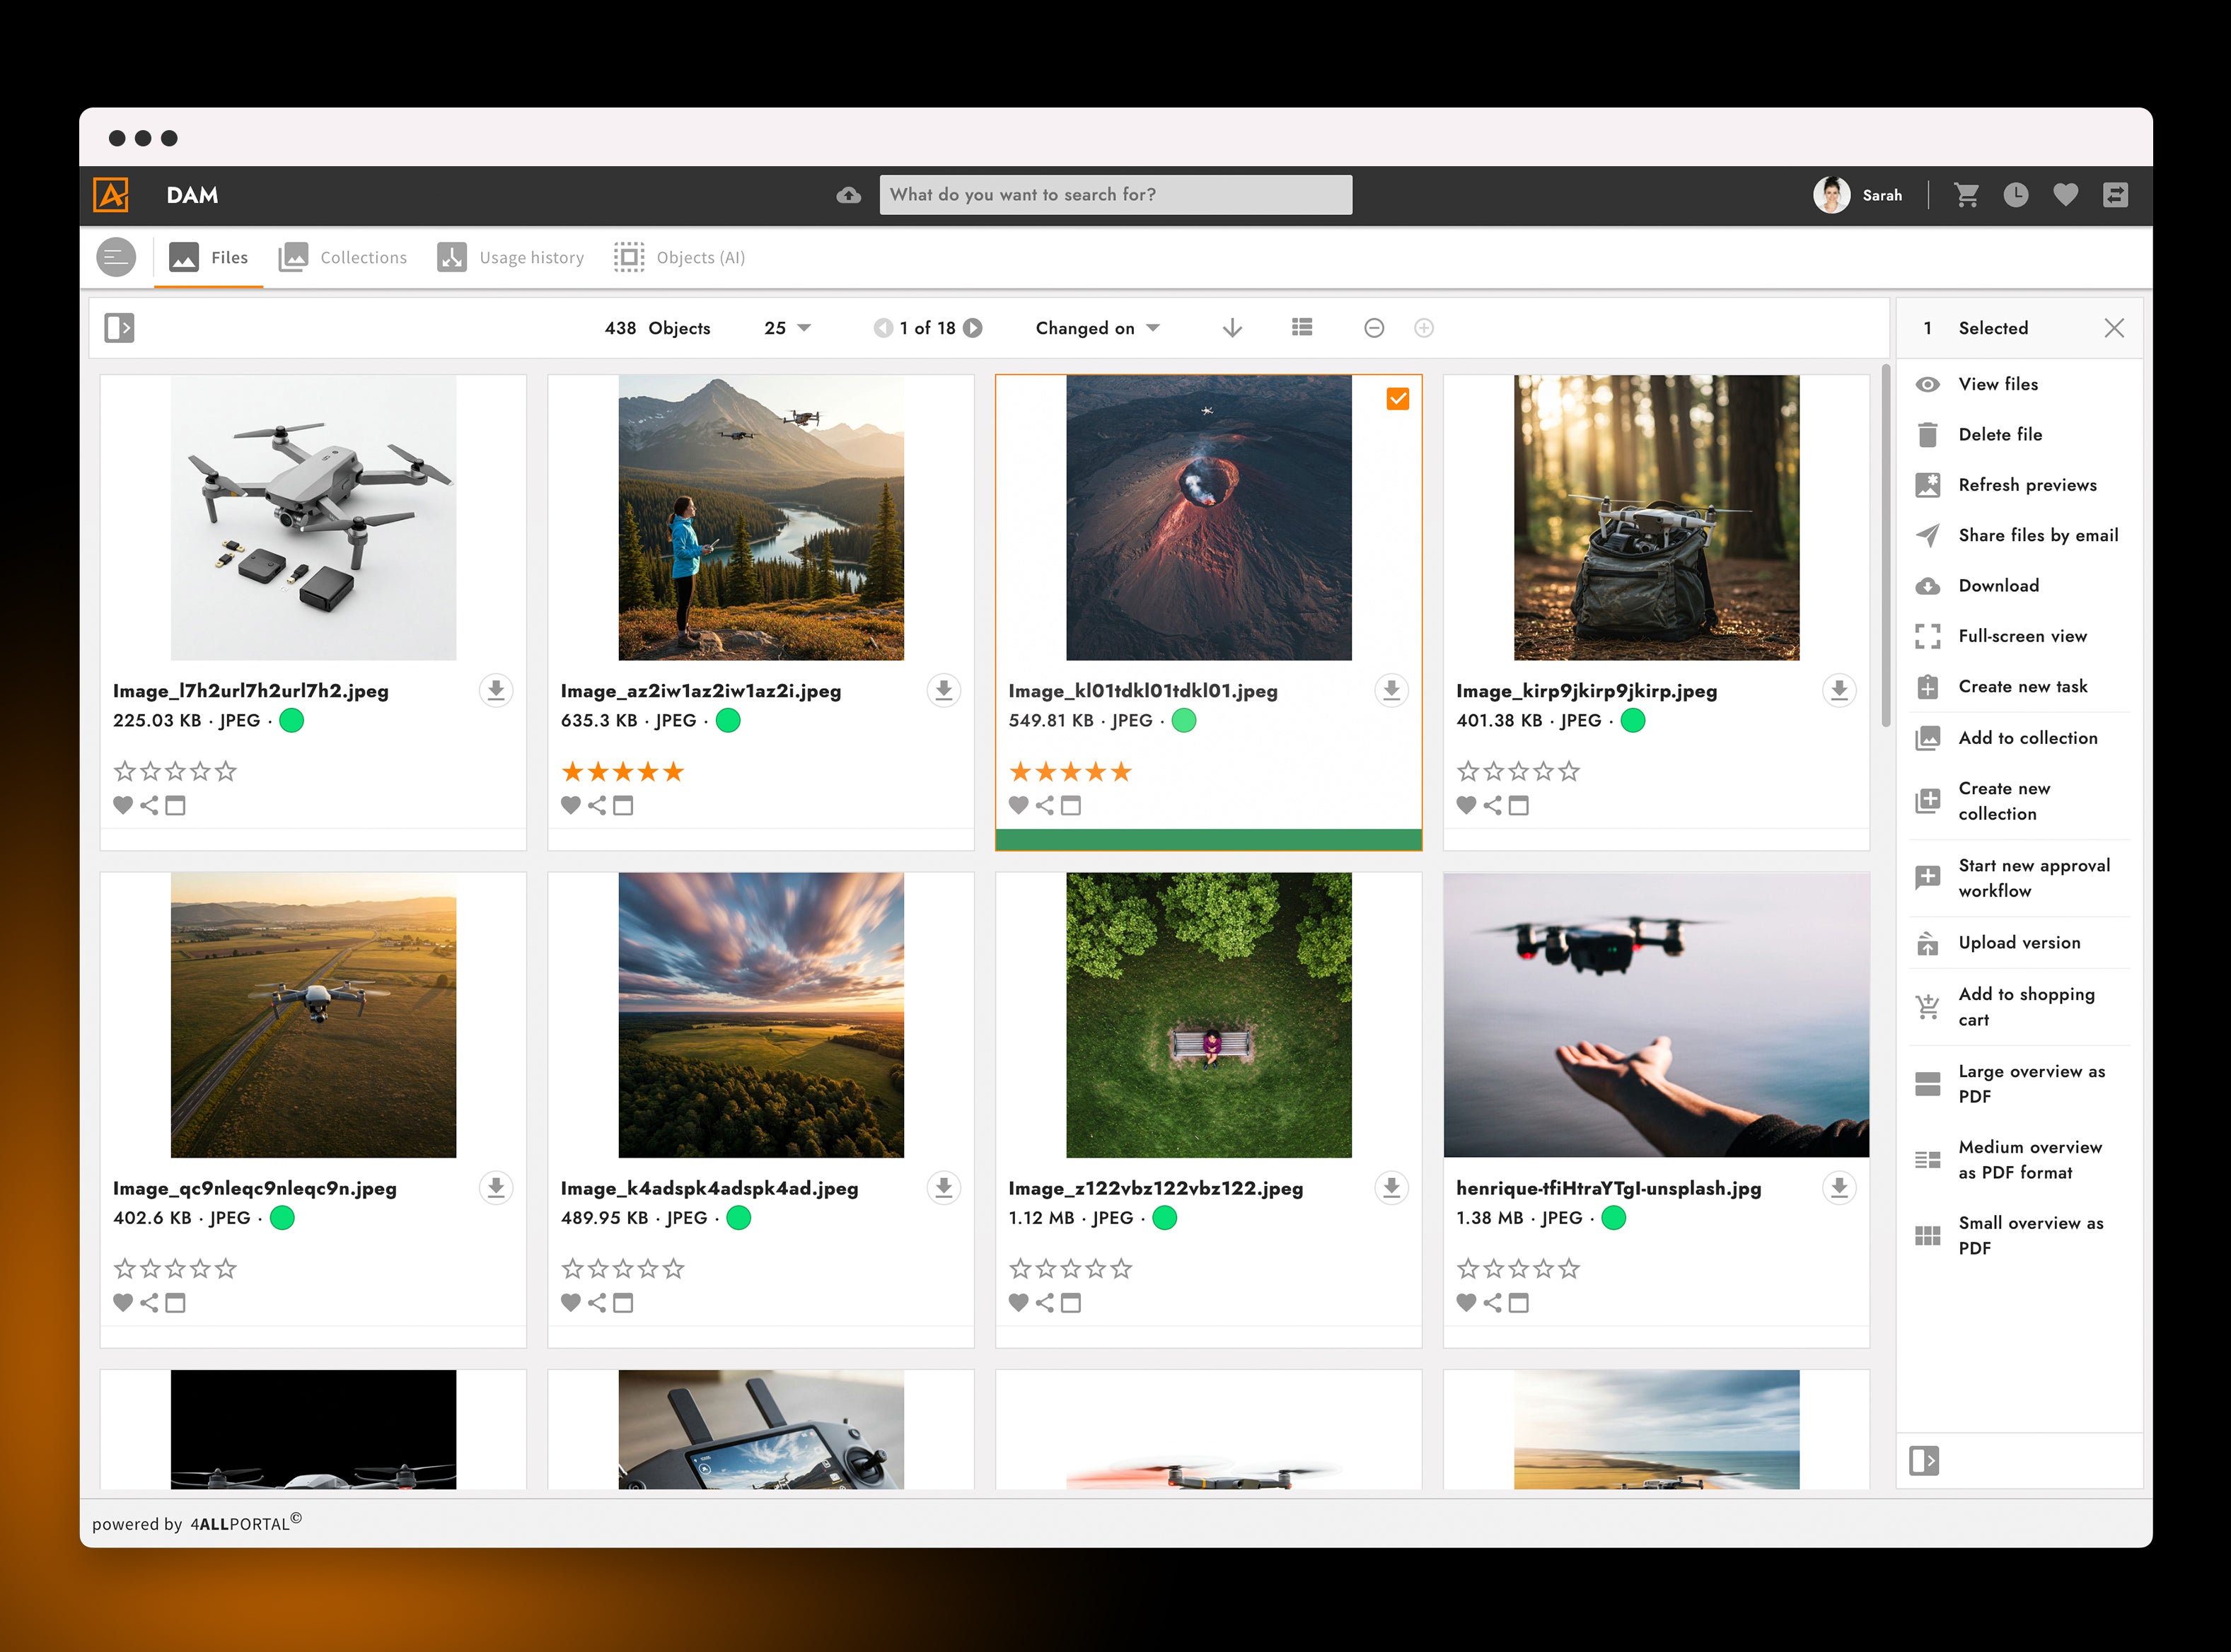Open the Changed on sort dropdown
Screen dimensions: 2231x1652
[1096, 327]
